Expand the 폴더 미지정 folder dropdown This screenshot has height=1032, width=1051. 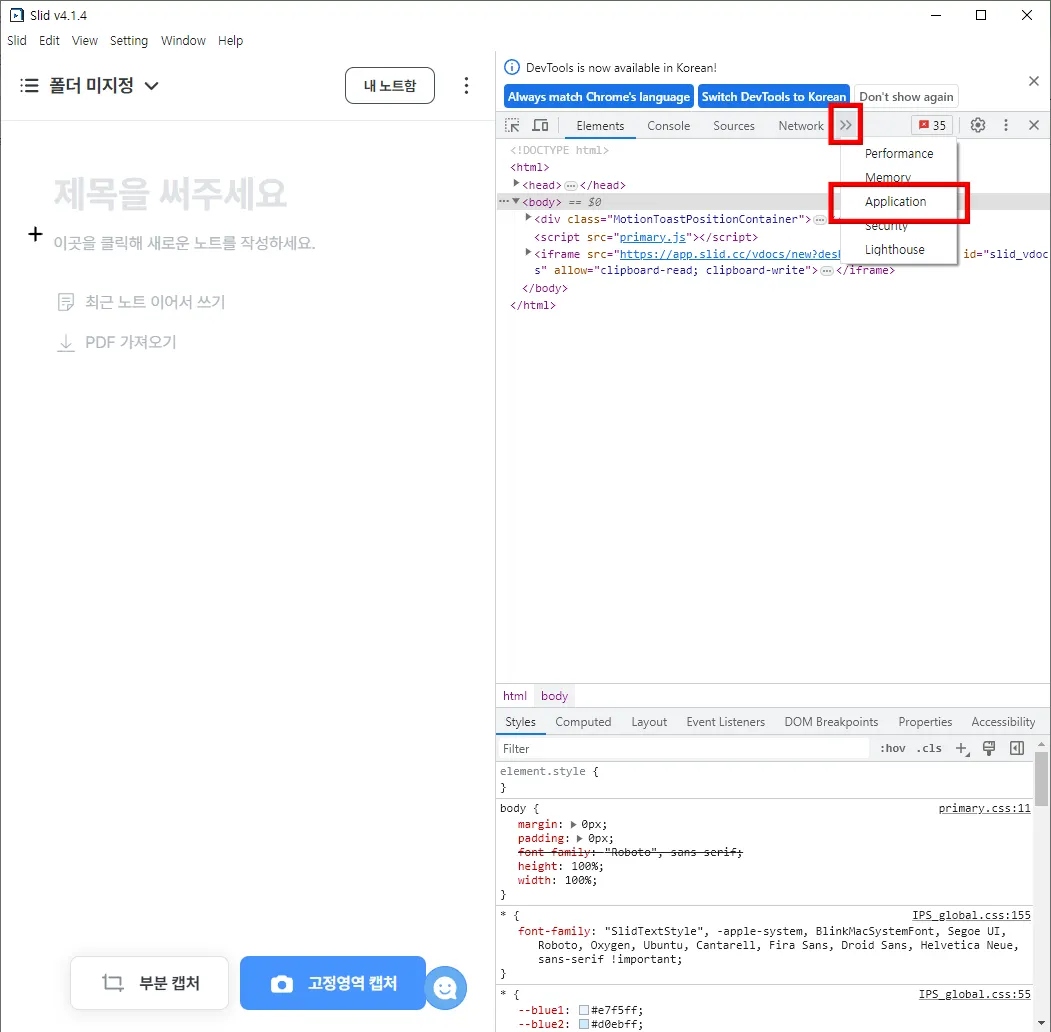click(x=151, y=86)
